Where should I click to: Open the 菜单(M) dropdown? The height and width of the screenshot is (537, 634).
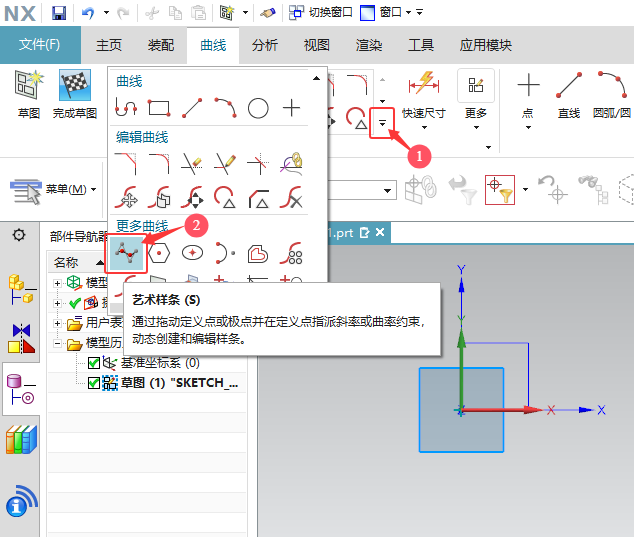coord(54,189)
